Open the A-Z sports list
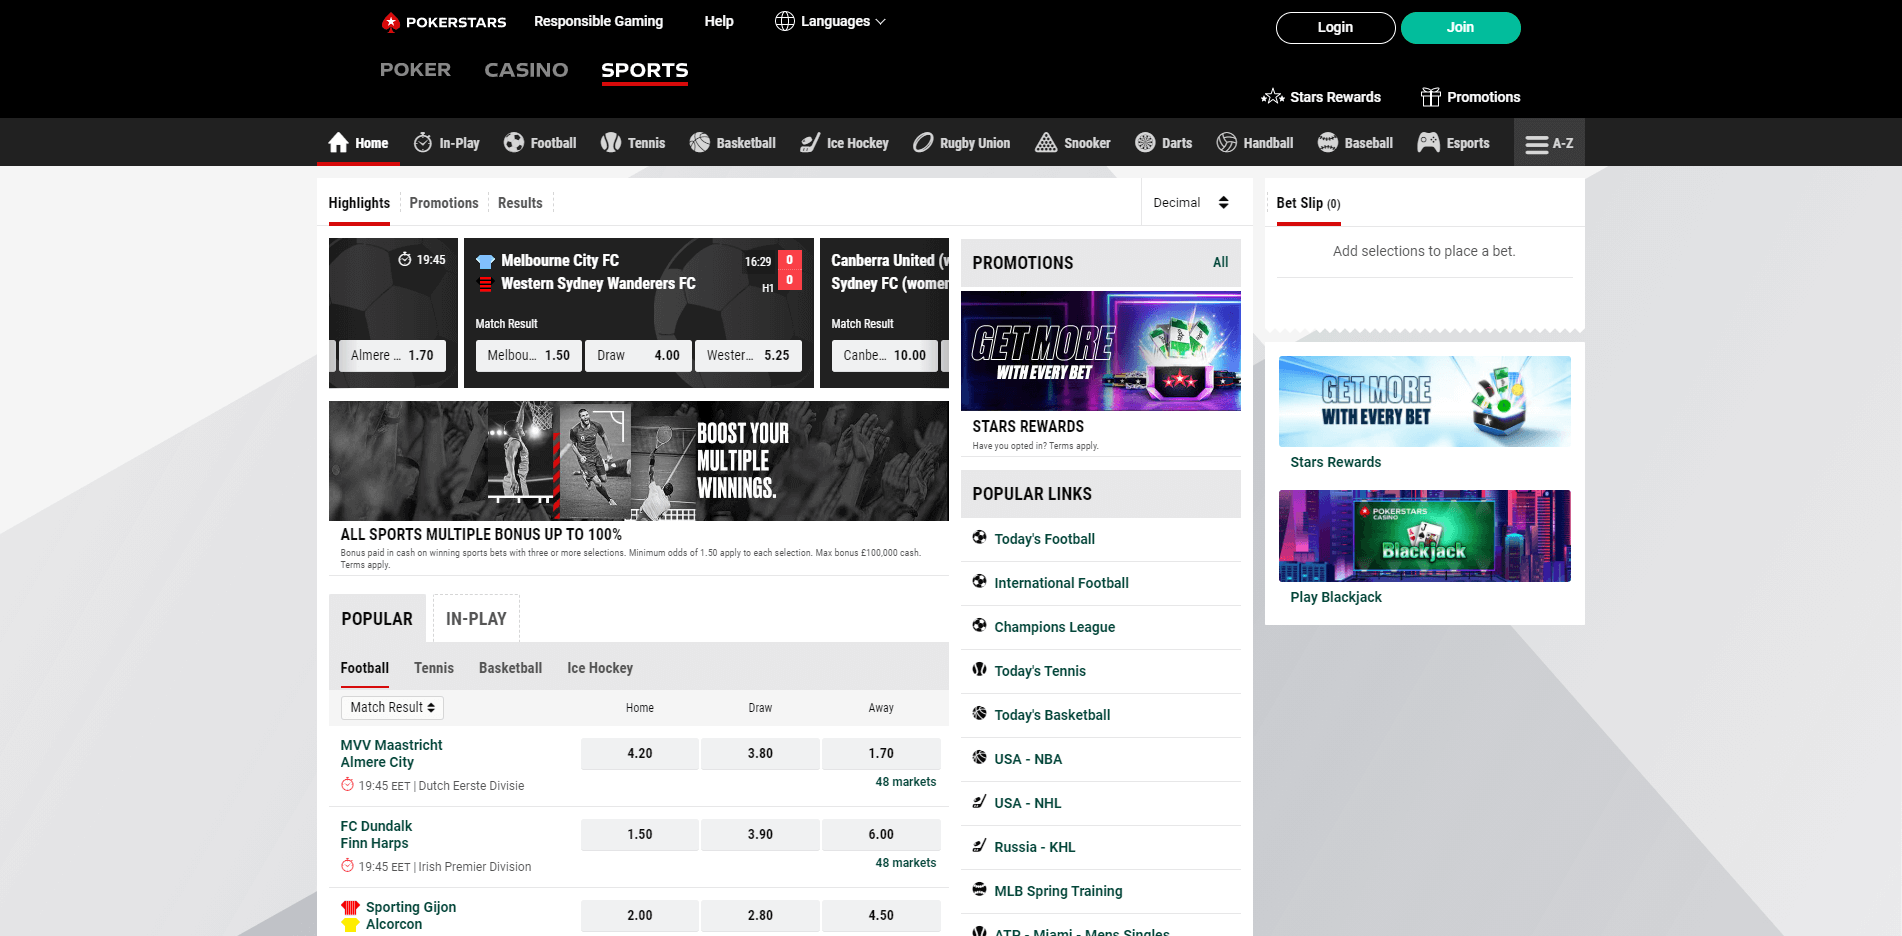The image size is (1902, 936). tap(1548, 142)
